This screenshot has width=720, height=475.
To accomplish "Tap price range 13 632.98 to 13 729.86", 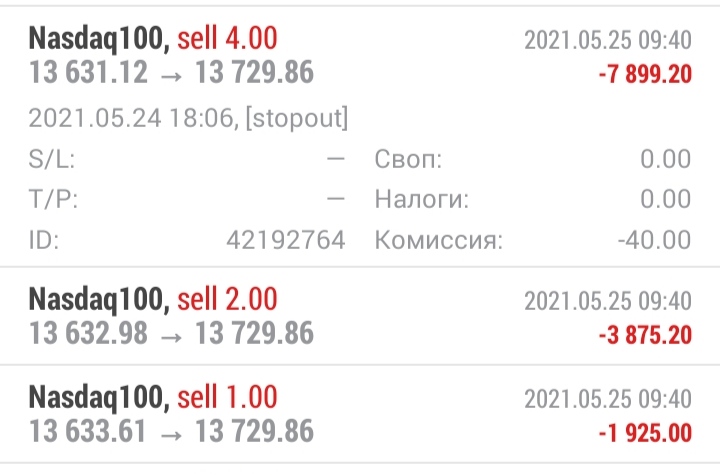I will (171, 333).
